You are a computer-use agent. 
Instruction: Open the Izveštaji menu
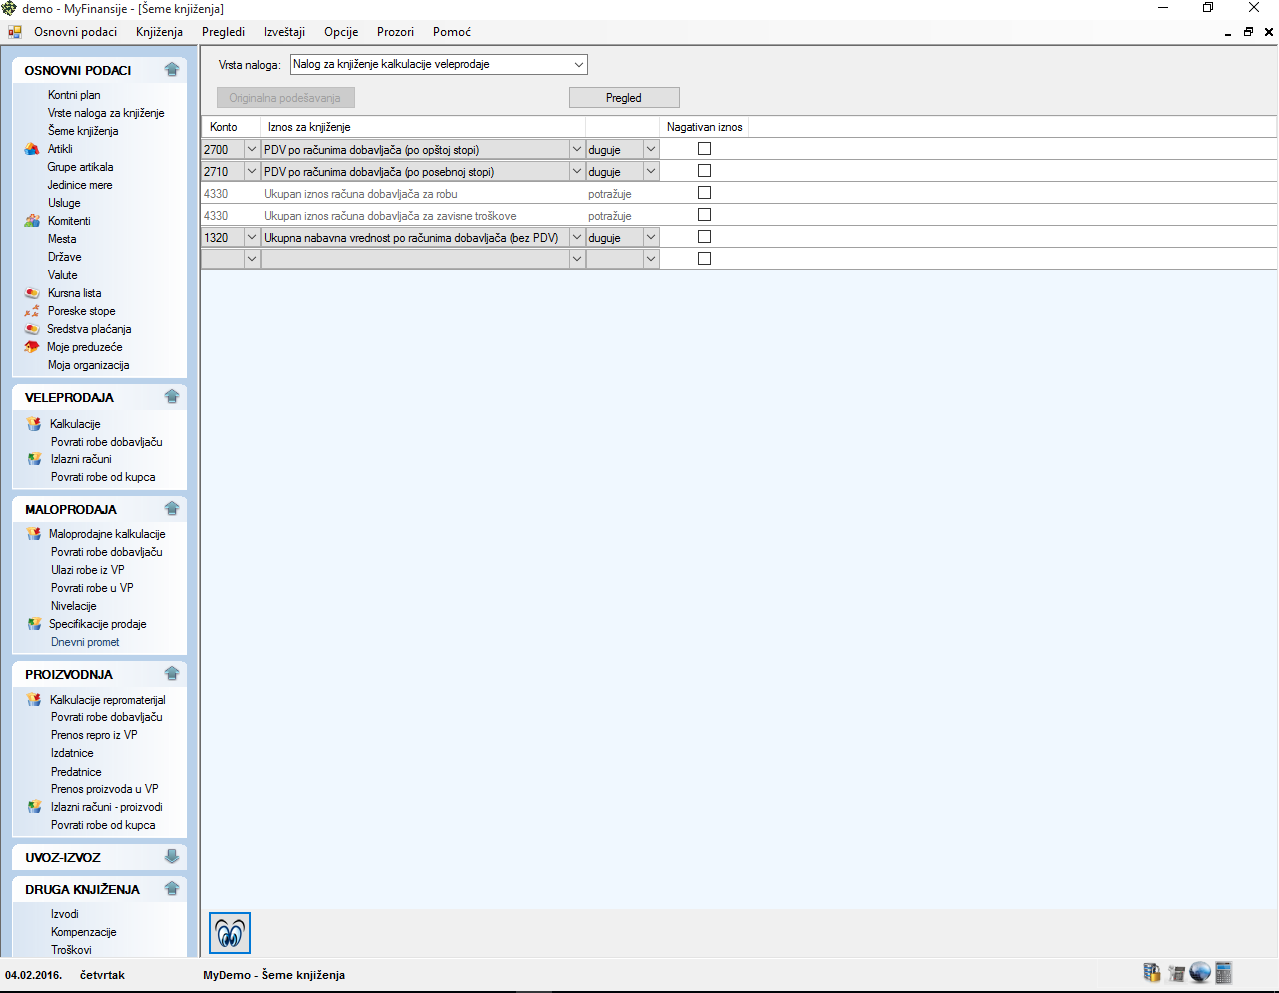point(284,32)
